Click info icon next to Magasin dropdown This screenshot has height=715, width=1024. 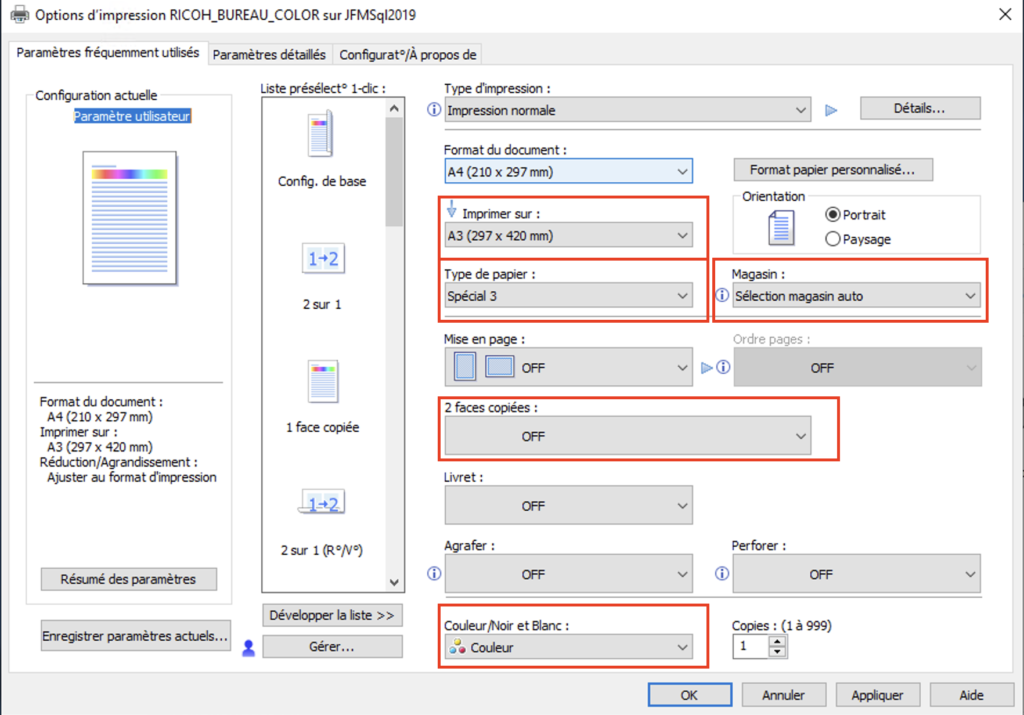[722, 296]
